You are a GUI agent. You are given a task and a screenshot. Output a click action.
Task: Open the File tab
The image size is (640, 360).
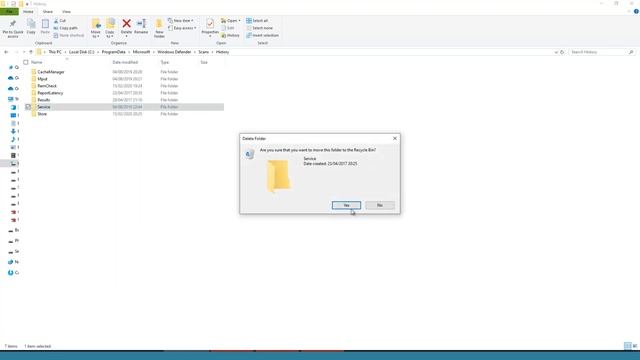pyautogui.click(x=9, y=11)
